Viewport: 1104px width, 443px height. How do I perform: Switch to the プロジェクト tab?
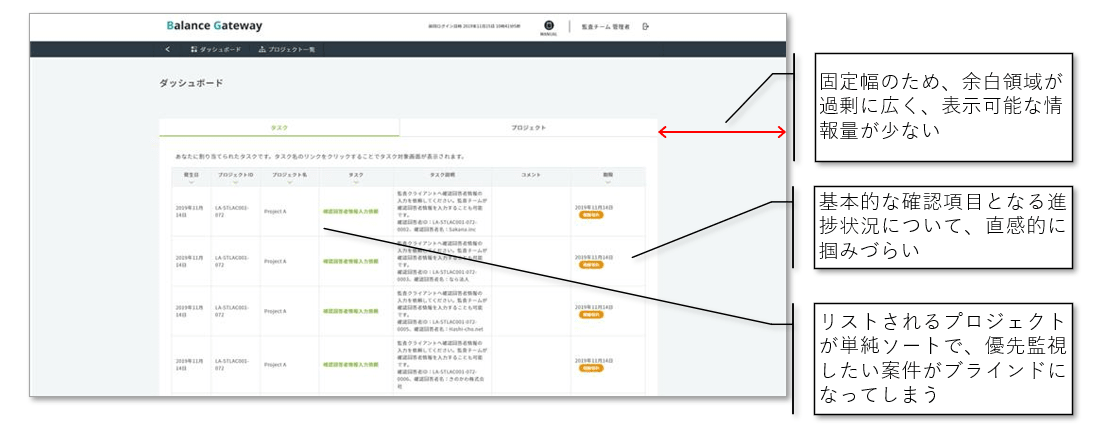528,128
